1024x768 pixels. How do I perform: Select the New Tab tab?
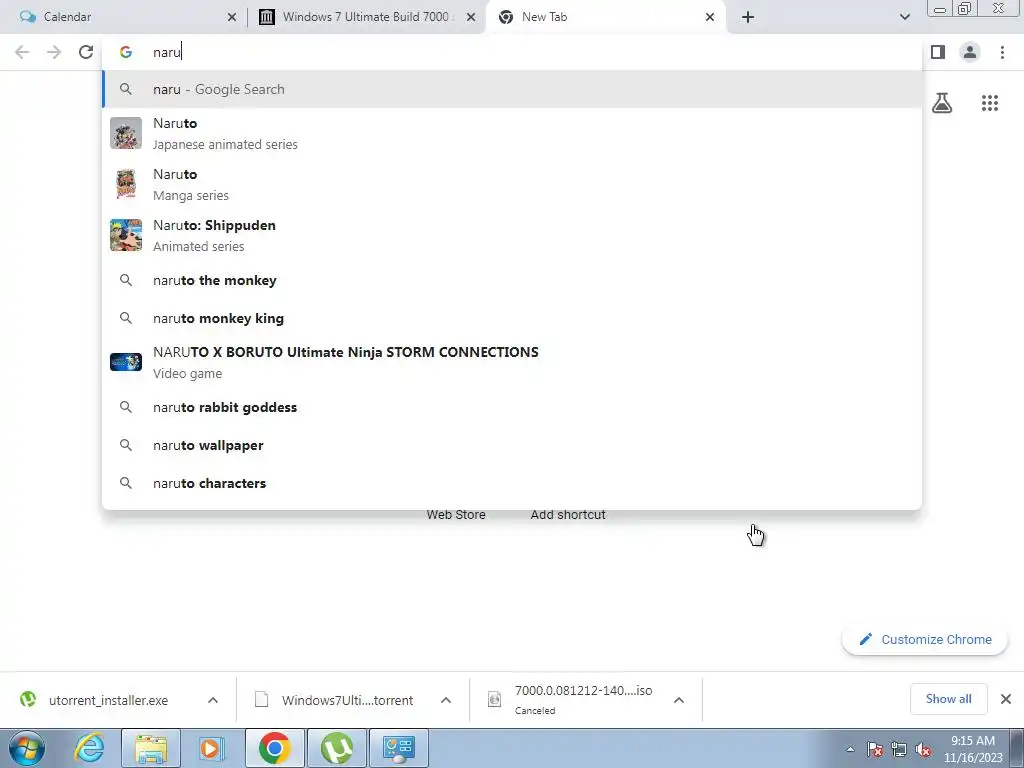pyautogui.click(x=605, y=17)
